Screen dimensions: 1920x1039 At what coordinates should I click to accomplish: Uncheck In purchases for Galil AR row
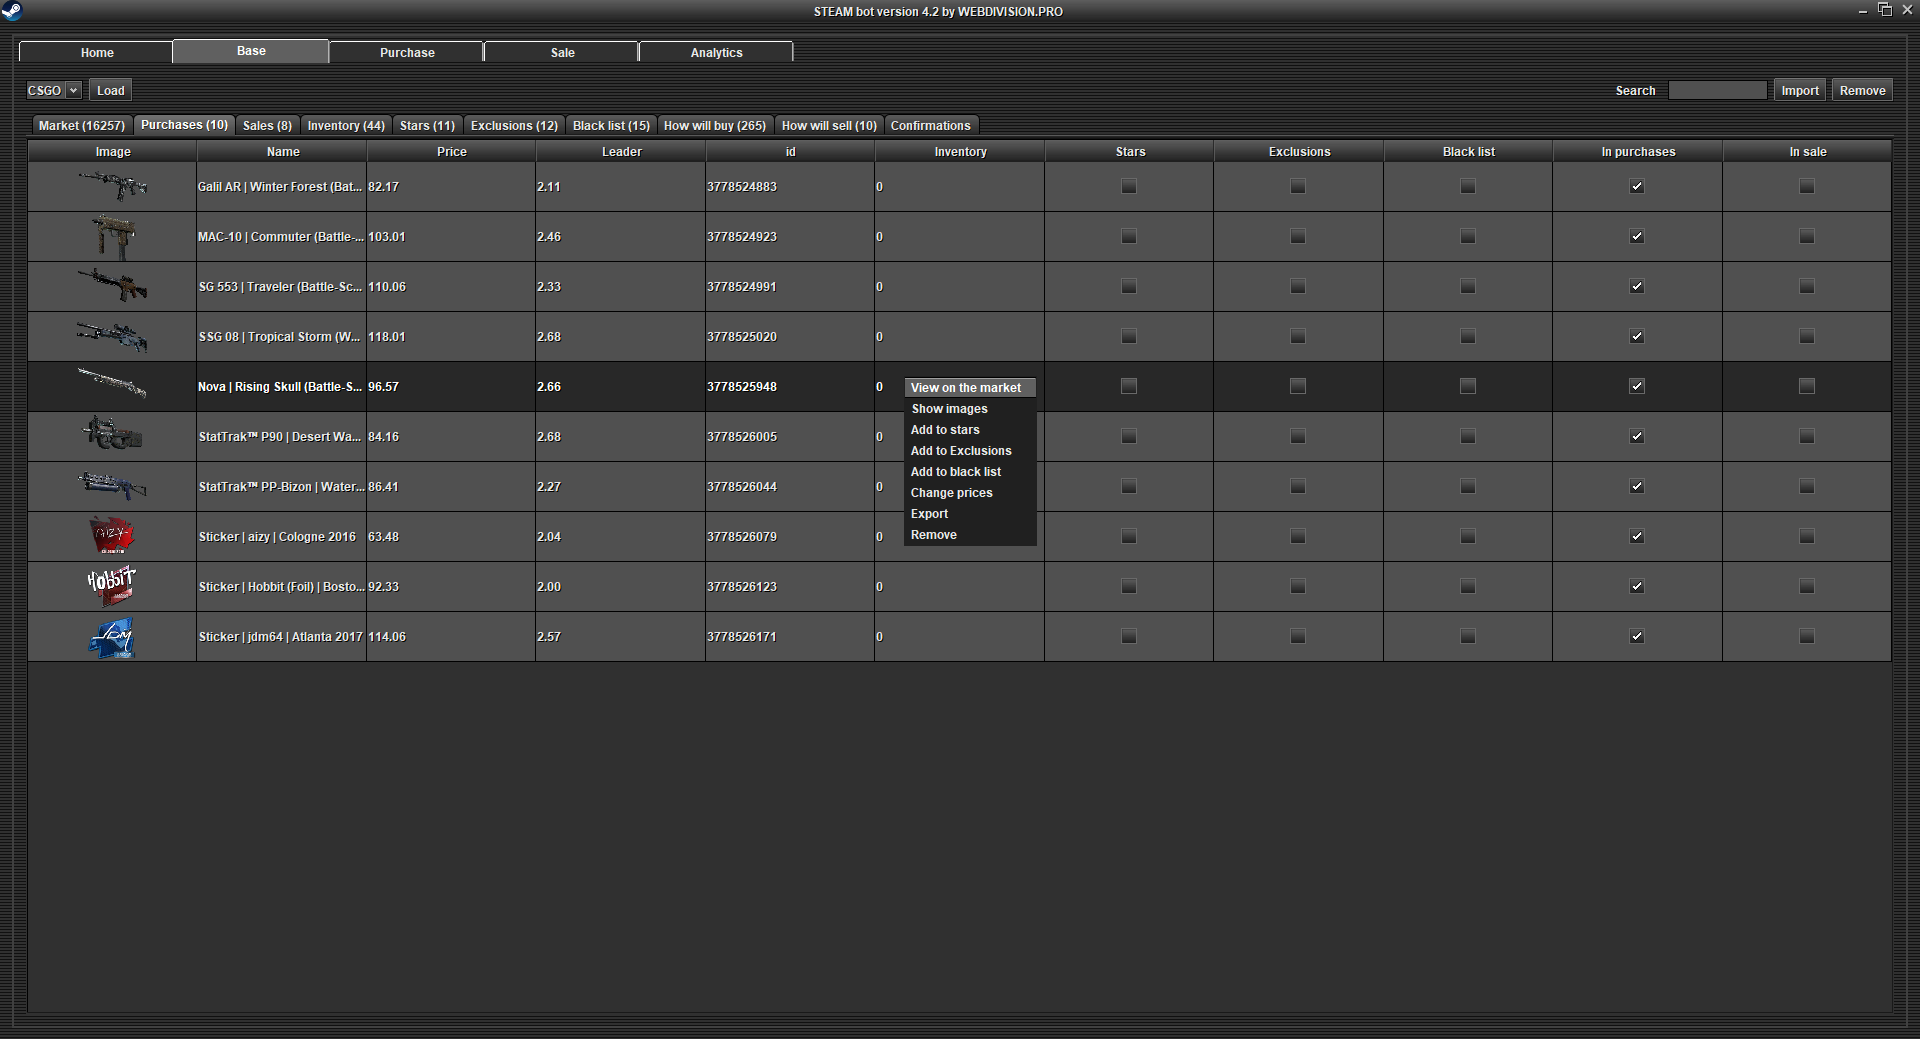click(1637, 186)
